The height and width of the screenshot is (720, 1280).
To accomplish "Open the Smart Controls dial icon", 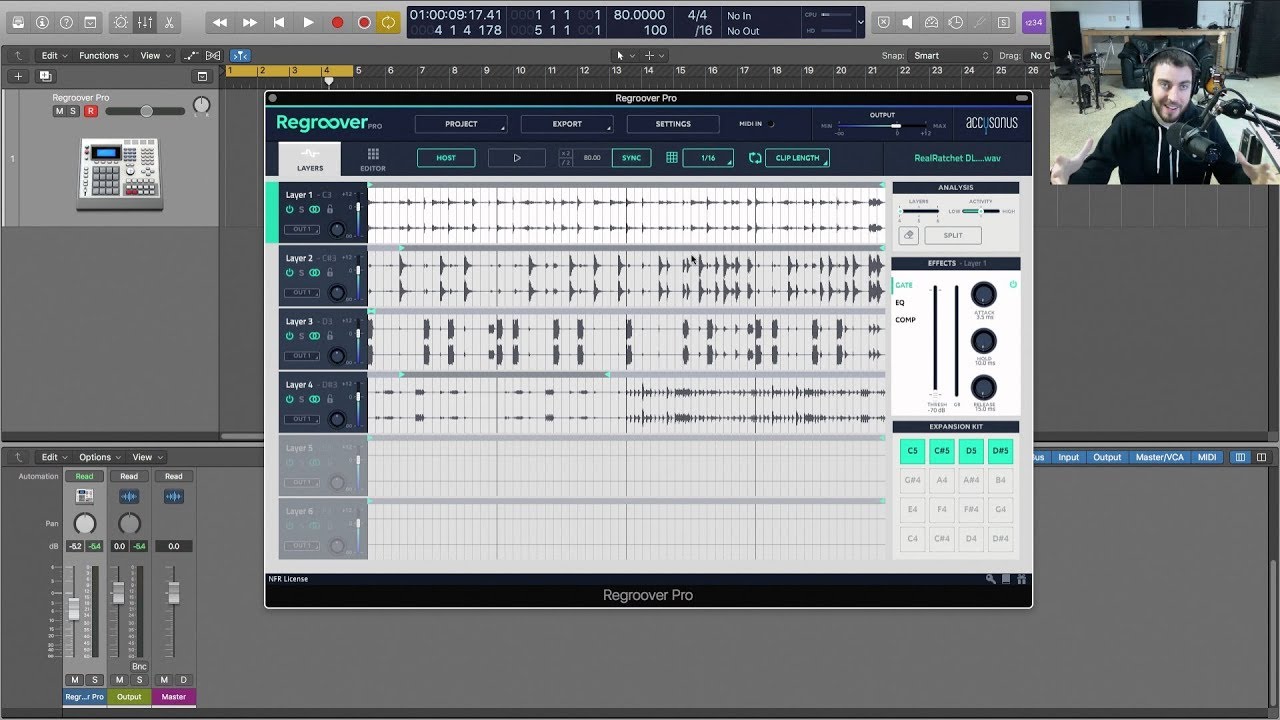I will [x=121, y=22].
